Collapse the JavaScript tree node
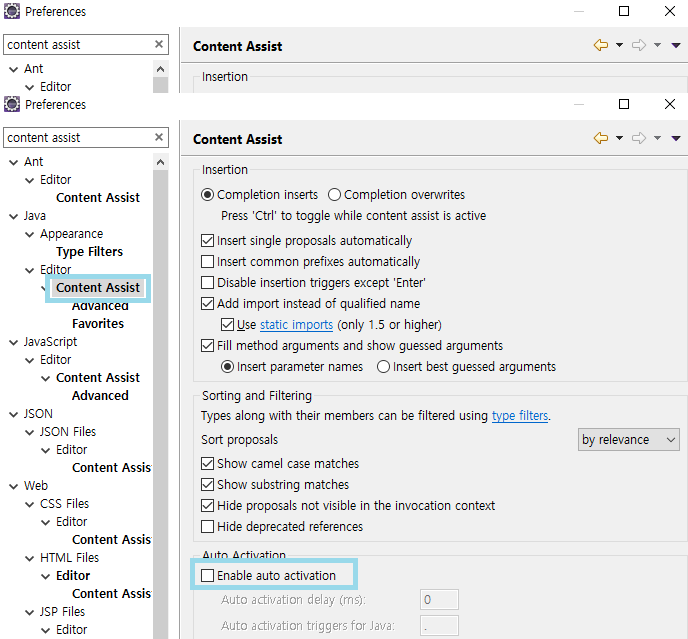 (x=14, y=342)
